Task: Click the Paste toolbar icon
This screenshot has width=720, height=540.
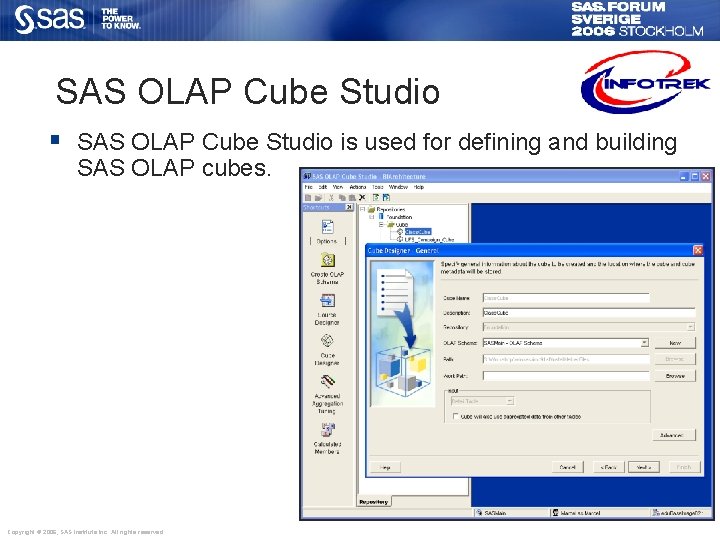Action: (x=352, y=197)
